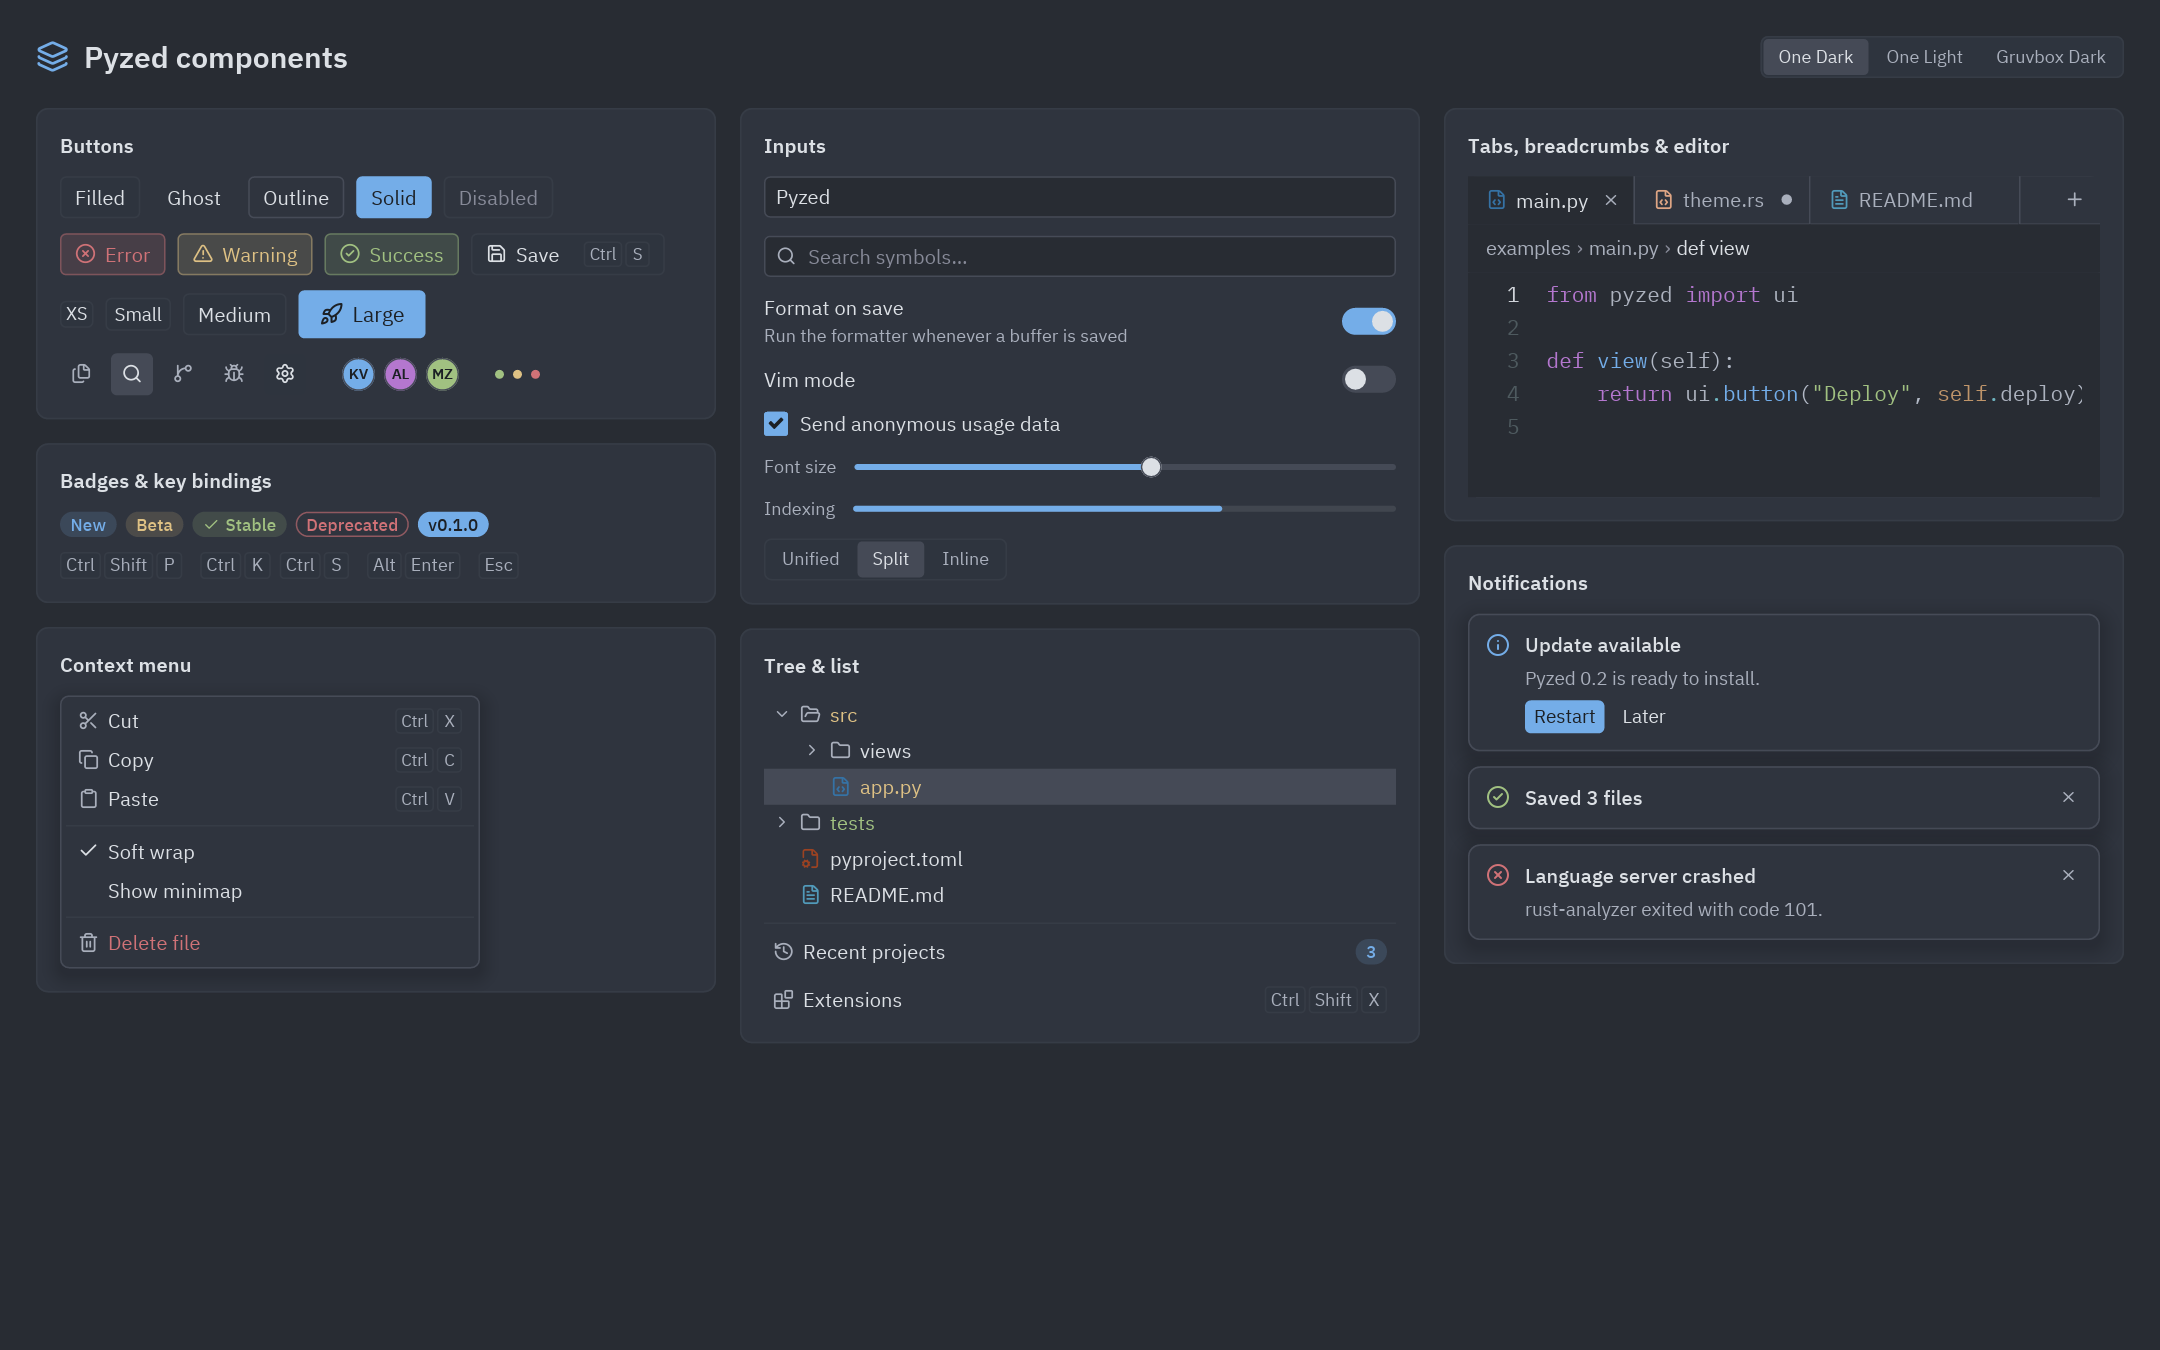Viewport: 2160px width, 1350px height.
Task: Turn off Format on save toggle
Action: (1368, 321)
